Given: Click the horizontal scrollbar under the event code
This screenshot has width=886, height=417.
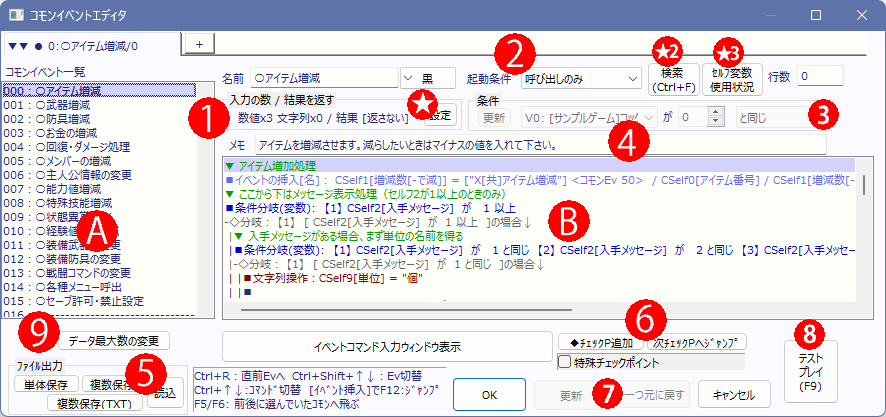Looking at the screenshot, I should tap(407, 310).
